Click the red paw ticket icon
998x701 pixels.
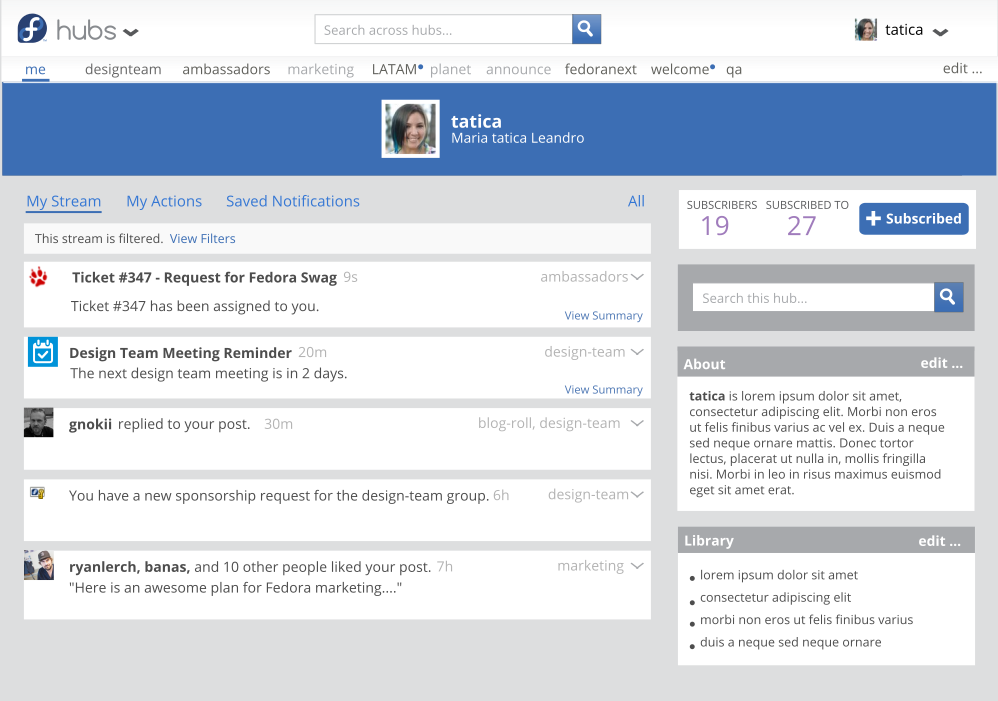[x=39, y=277]
